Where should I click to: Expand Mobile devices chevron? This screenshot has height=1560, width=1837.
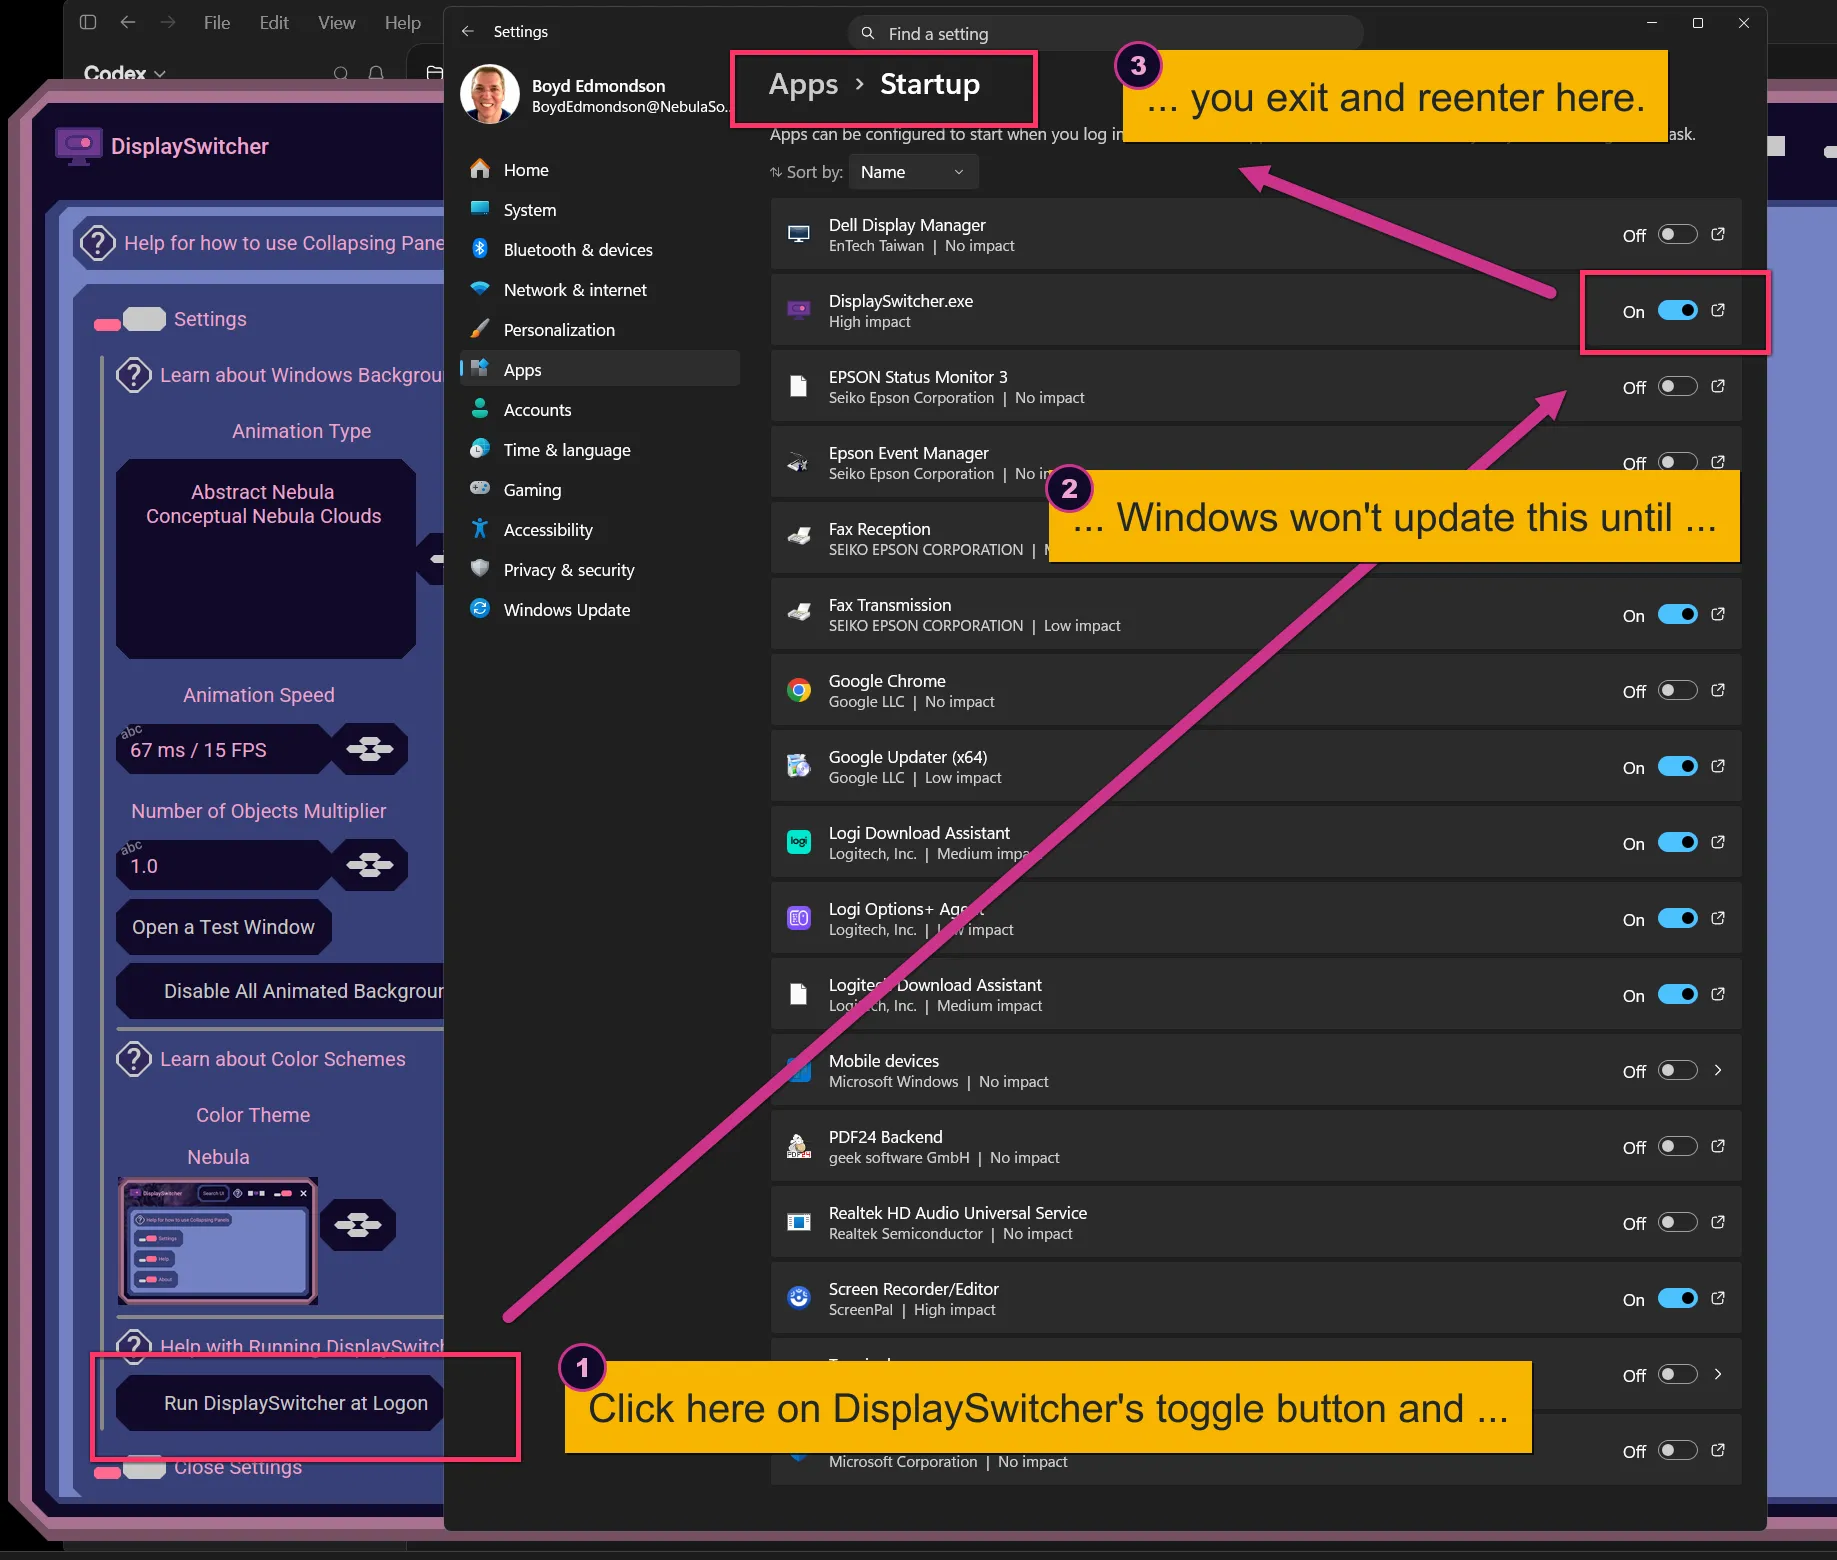1718,1070
